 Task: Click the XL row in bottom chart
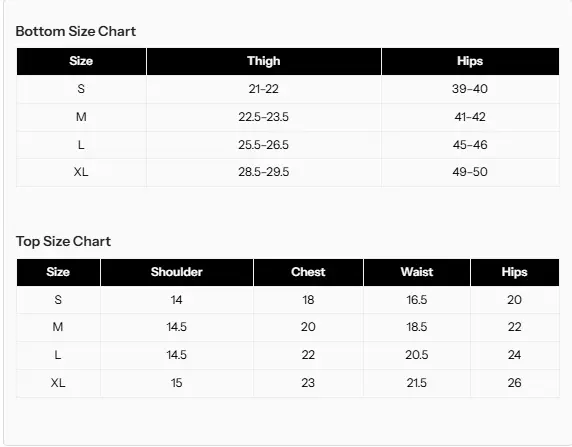tap(288, 172)
